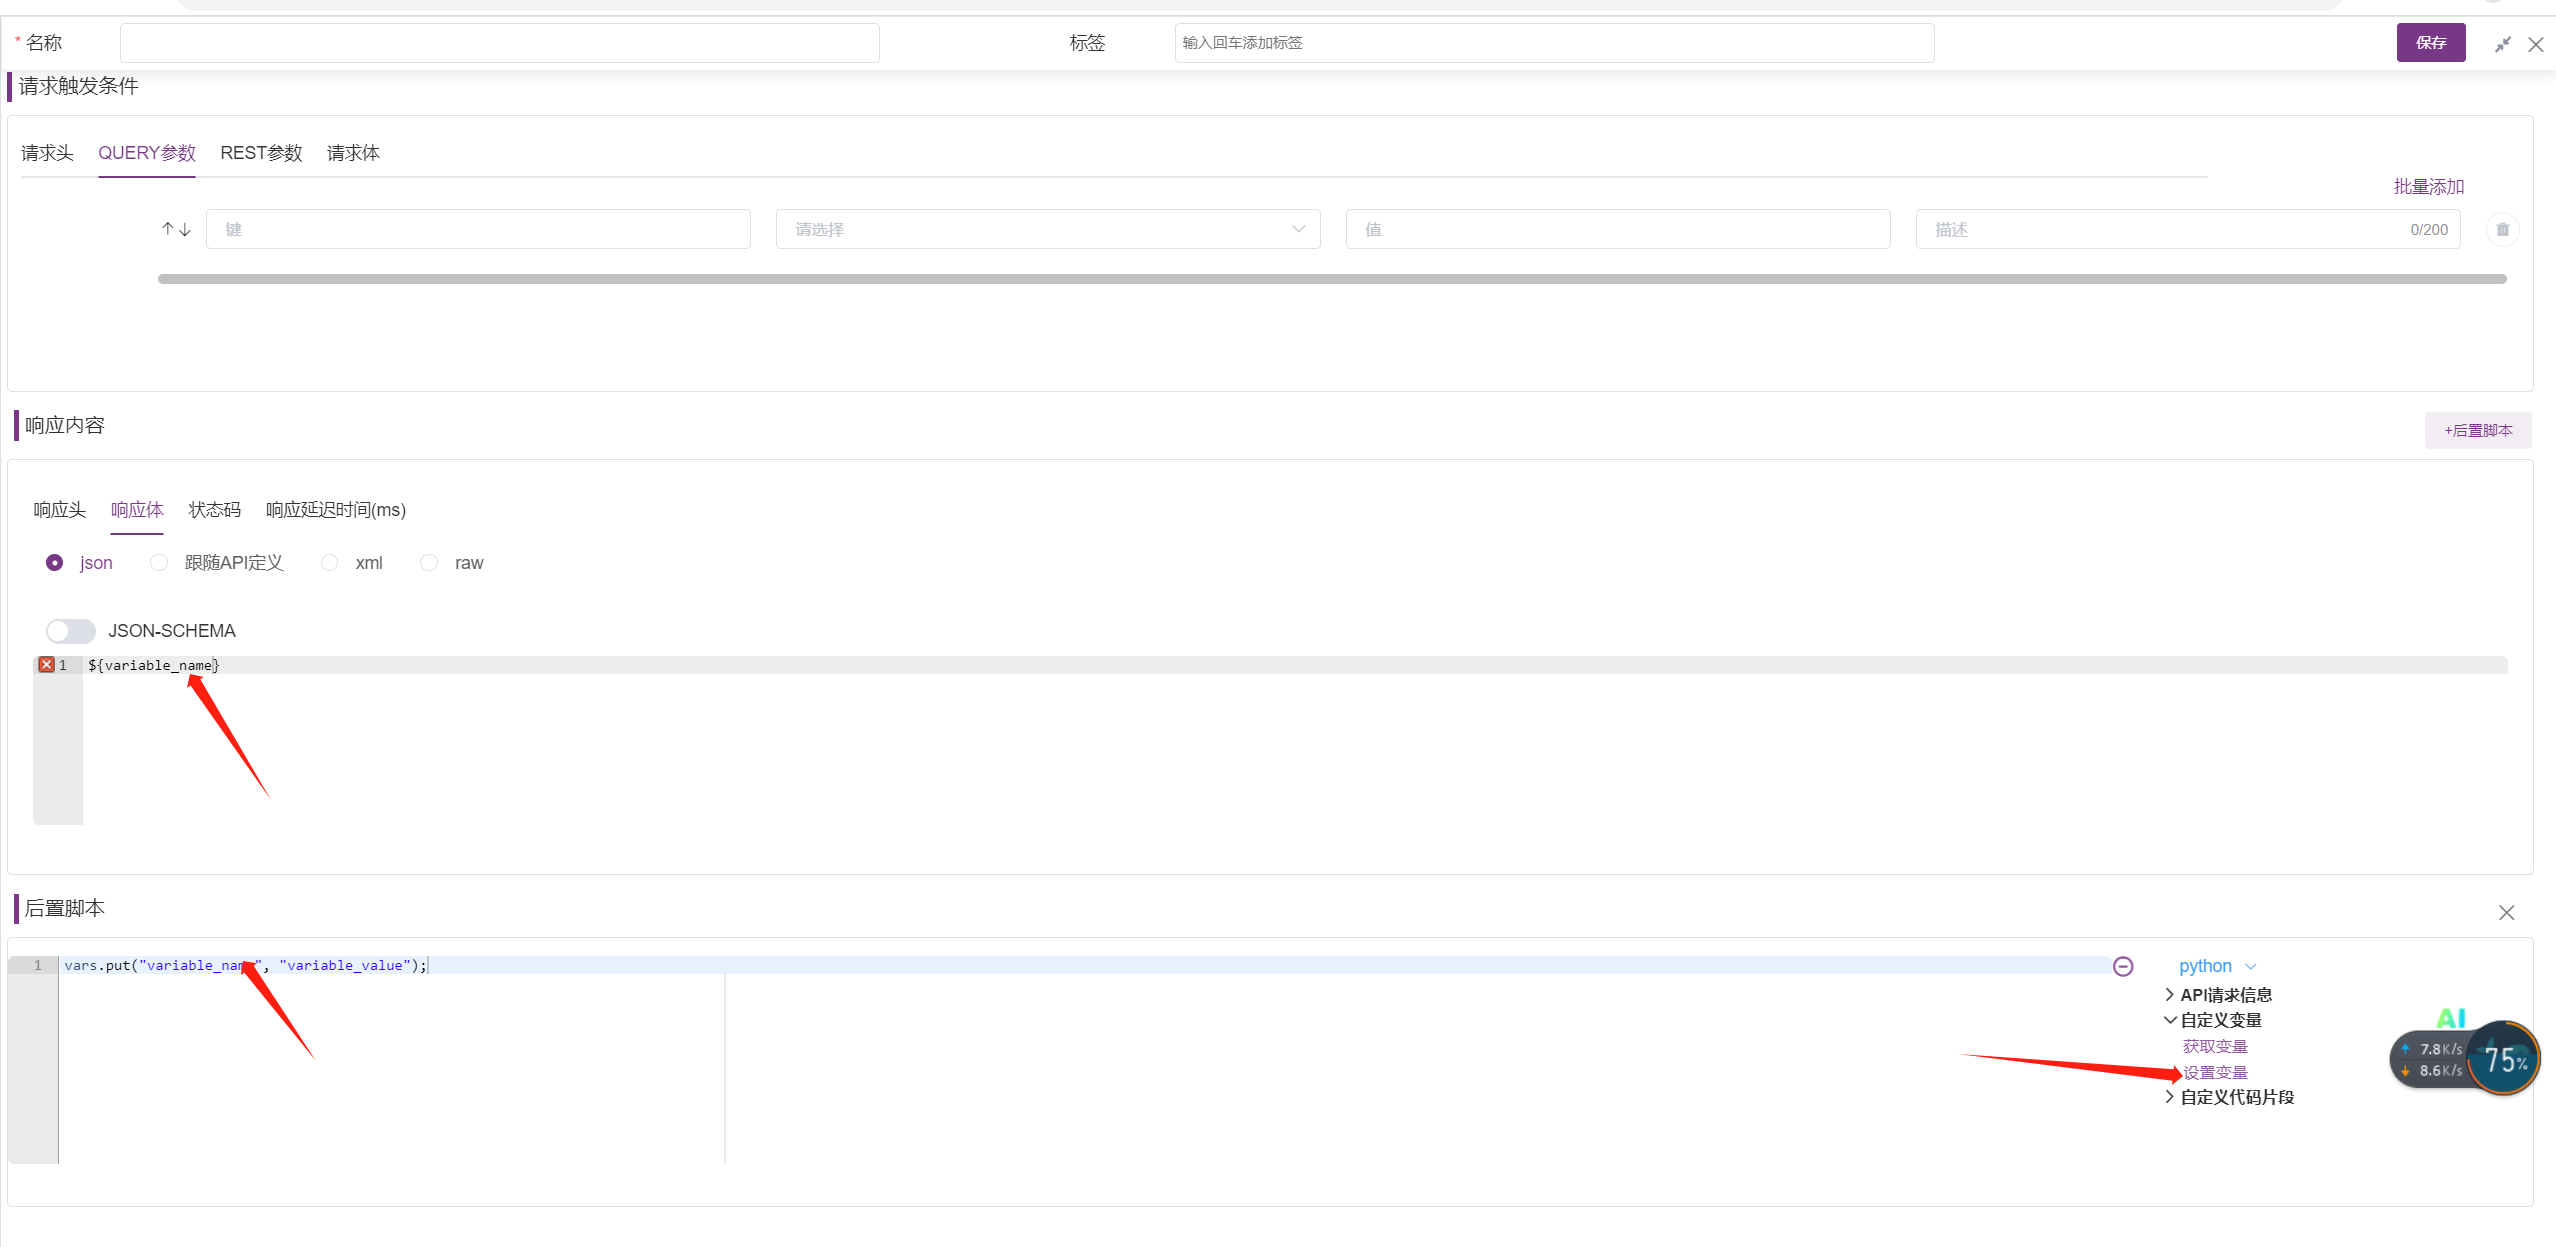Open the 请选择 dropdown
The height and width of the screenshot is (1247, 2556).
pyautogui.click(x=1046, y=228)
